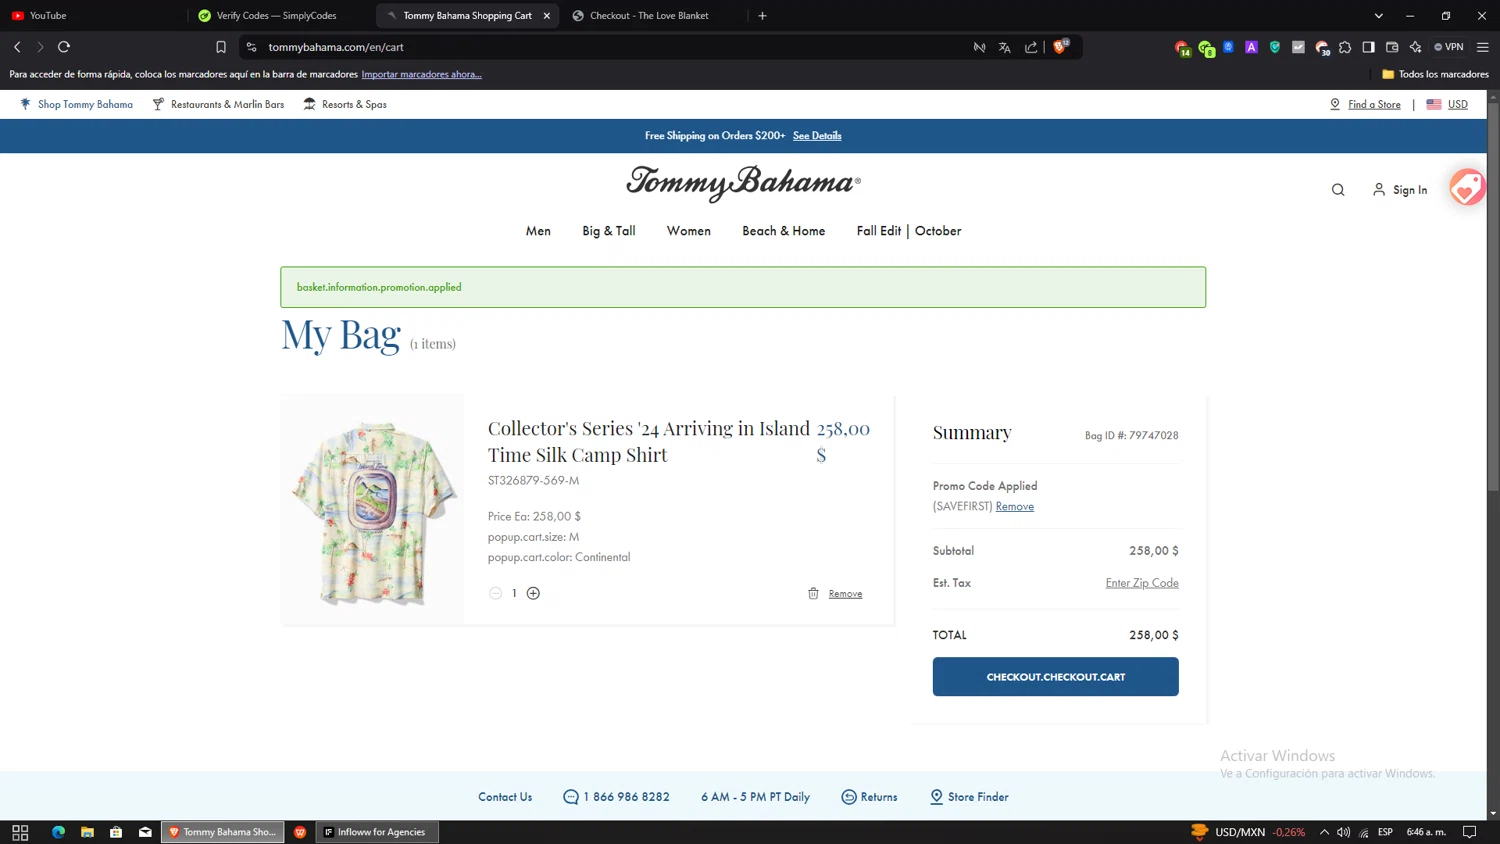Screen dimensions: 1500x844
Task: Click the heart wishlist floating icon
Action: click(x=1467, y=187)
